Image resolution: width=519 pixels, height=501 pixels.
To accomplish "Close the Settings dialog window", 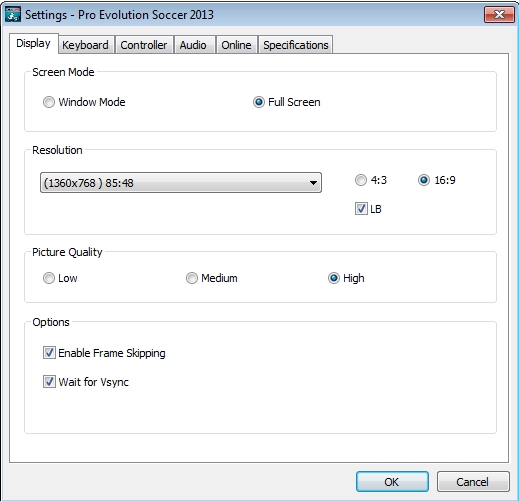I will (x=499, y=15).
